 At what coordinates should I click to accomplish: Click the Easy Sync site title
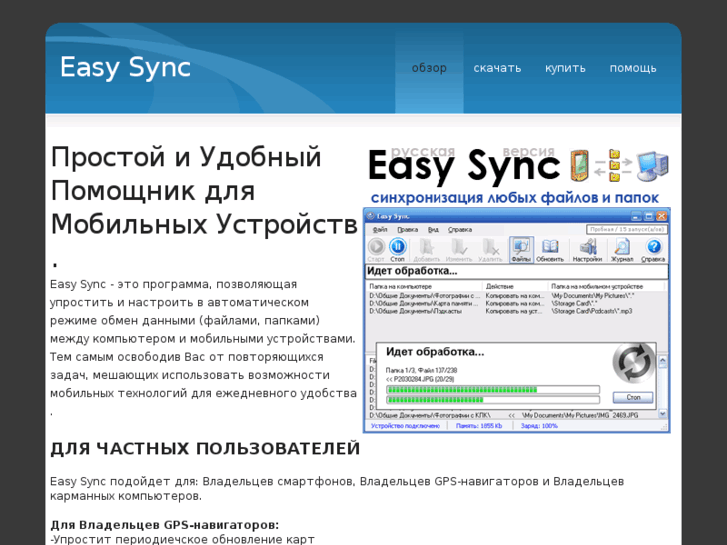point(125,68)
